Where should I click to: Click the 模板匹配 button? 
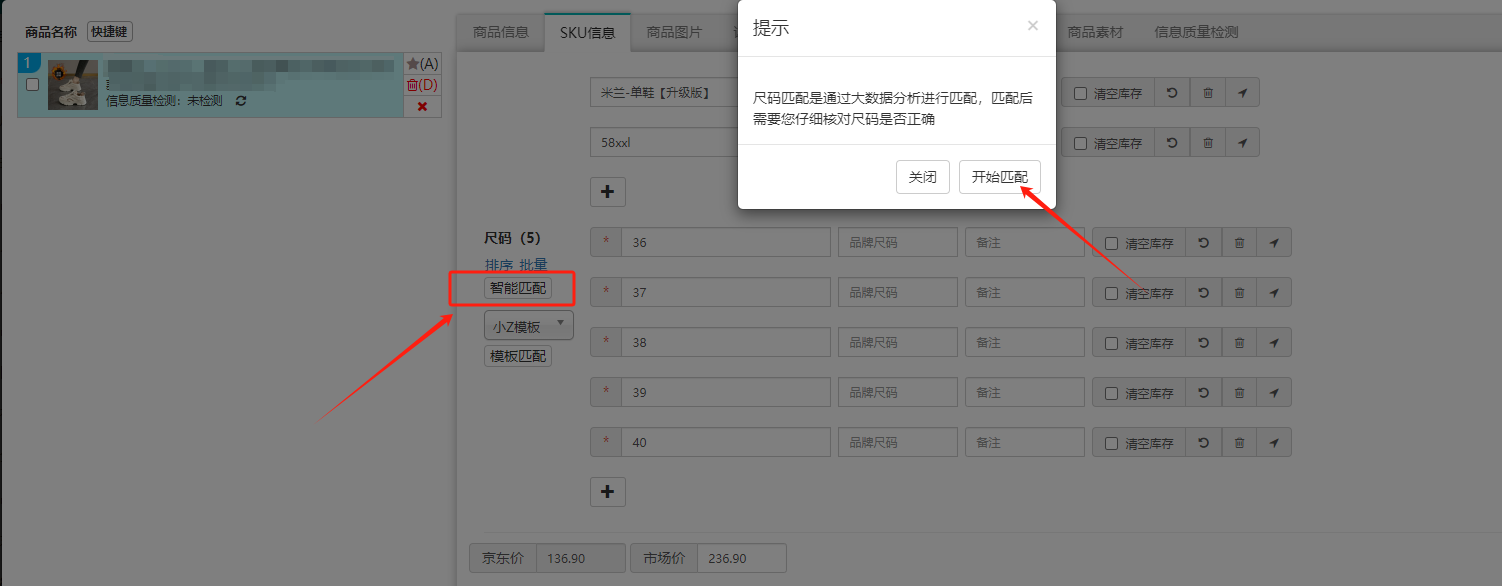pyautogui.click(x=518, y=356)
